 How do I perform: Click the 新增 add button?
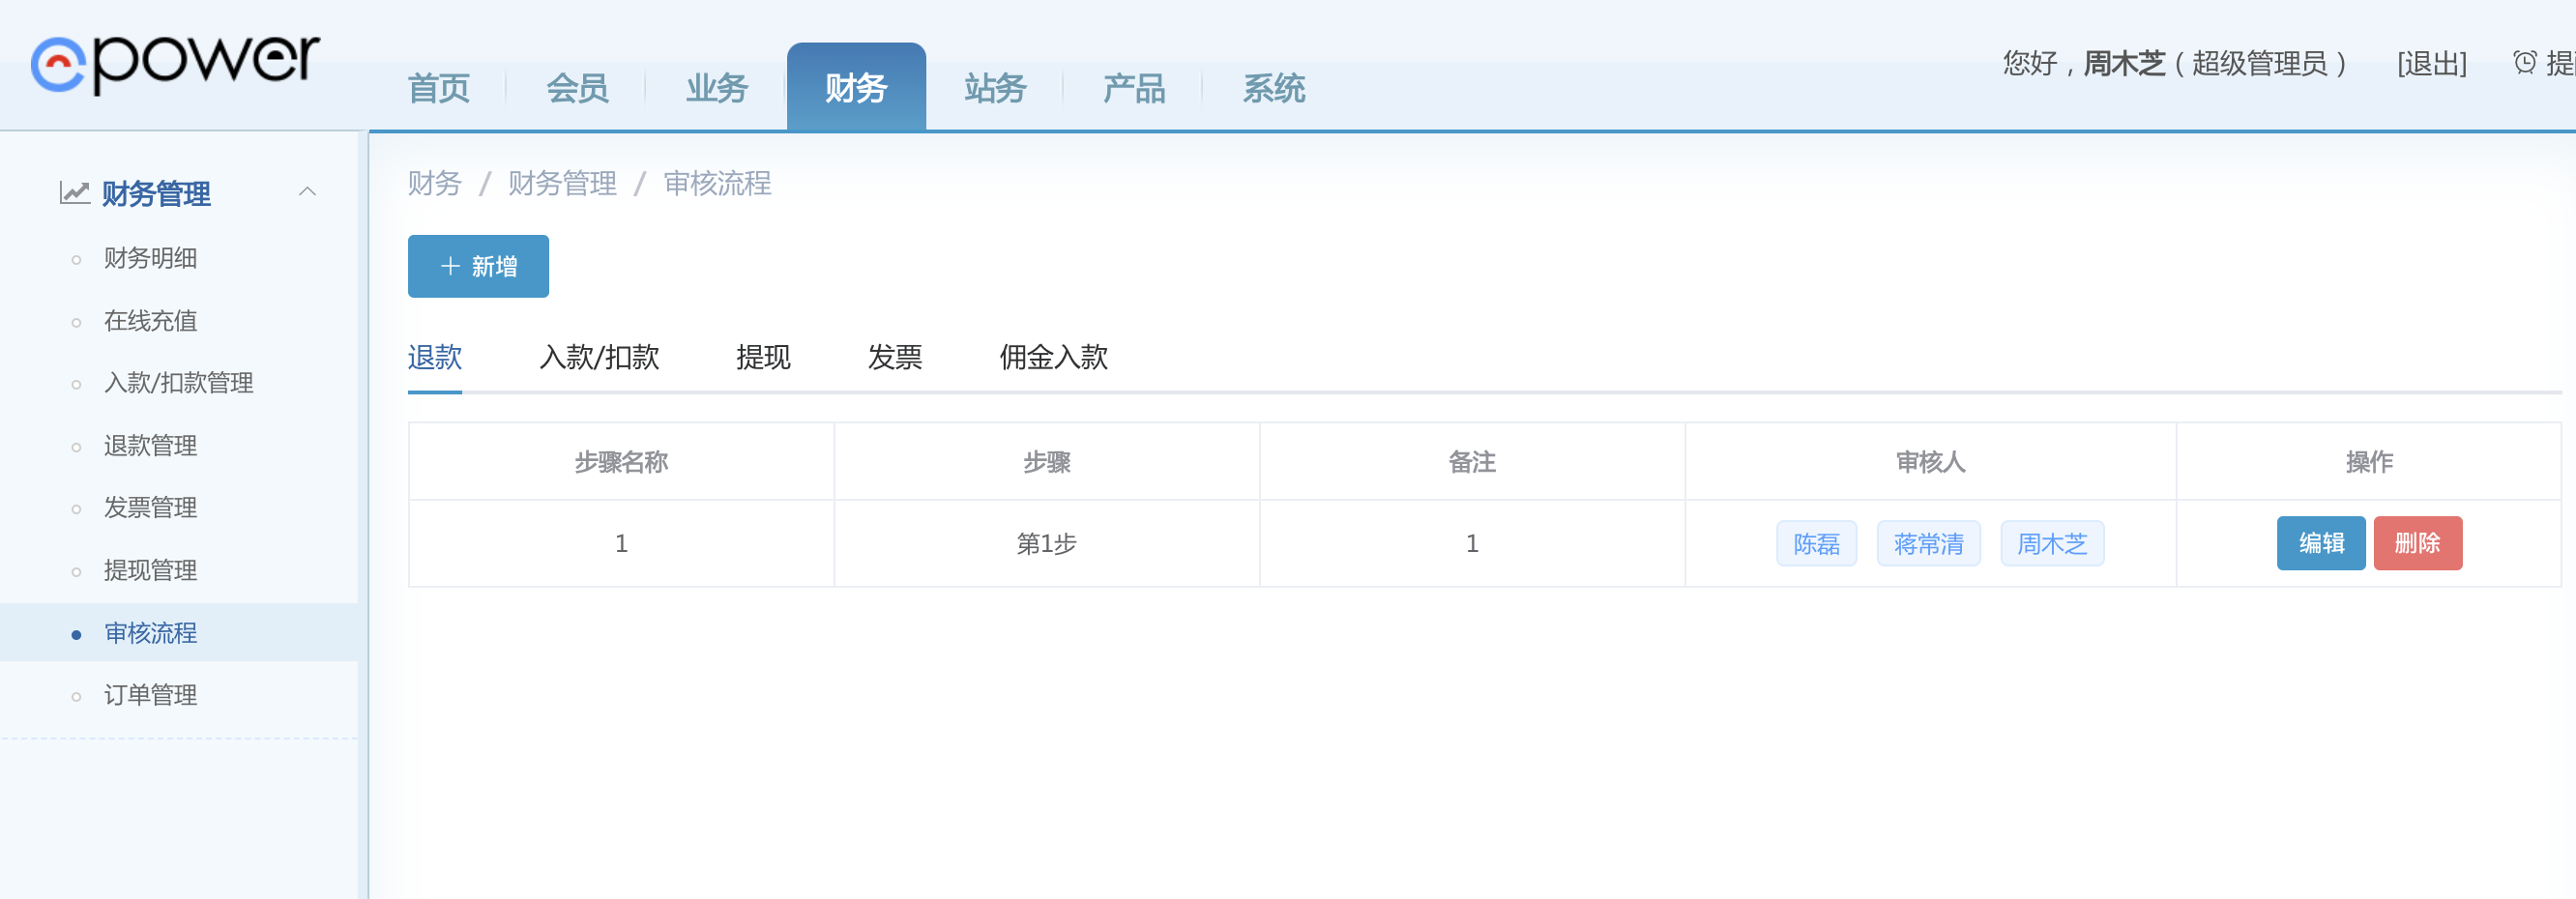point(478,266)
